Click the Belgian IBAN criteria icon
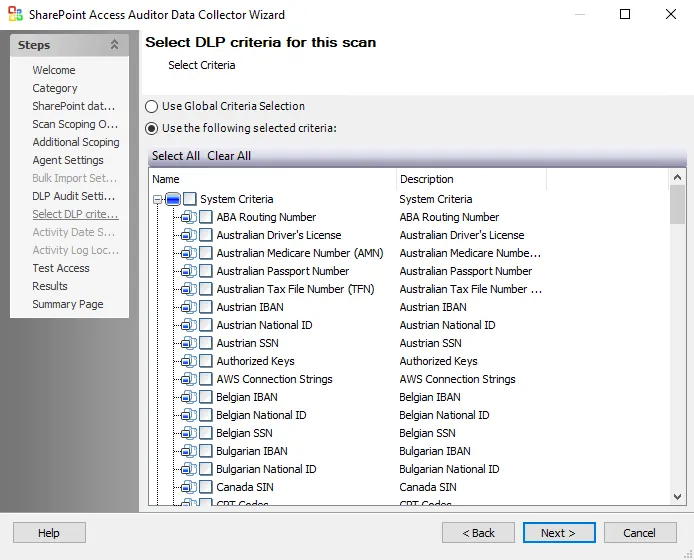Viewport: 694px width, 560px height. pos(189,397)
